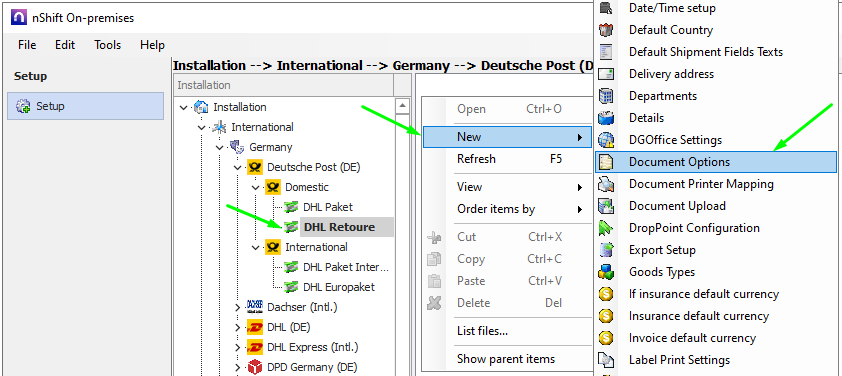
Task: Open the File menu
Action: click(x=27, y=45)
